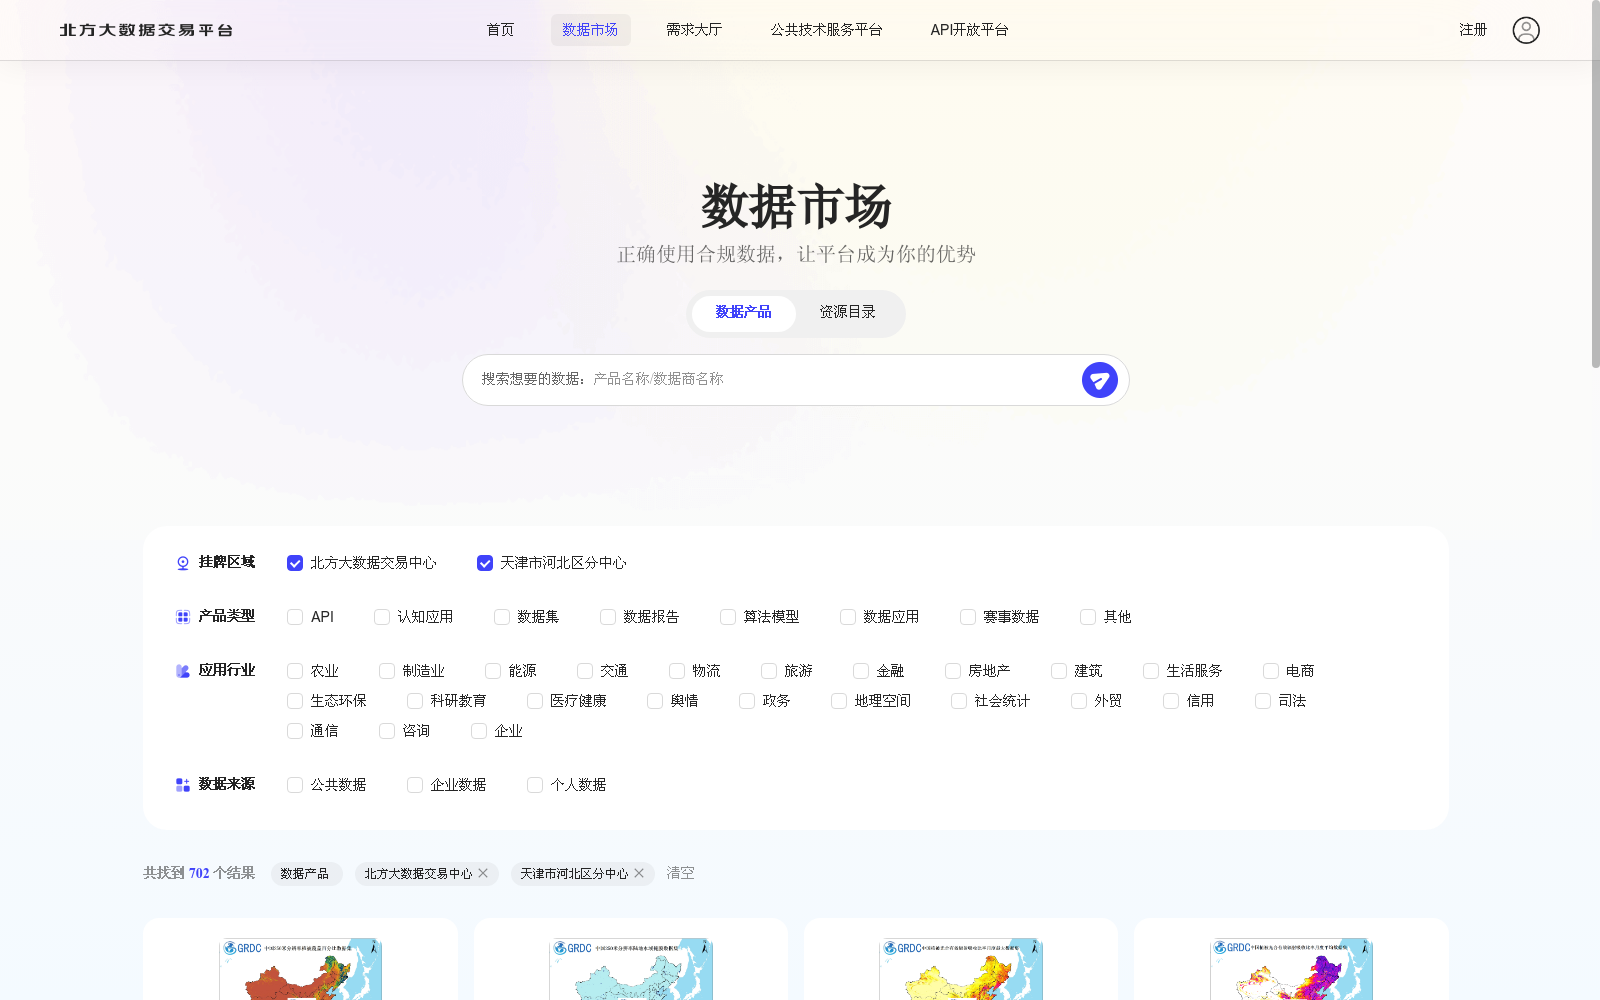The height and width of the screenshot is (1000, 1600).
Task: Enable the 金融 industry filter
Action: [x=860, y=671]
